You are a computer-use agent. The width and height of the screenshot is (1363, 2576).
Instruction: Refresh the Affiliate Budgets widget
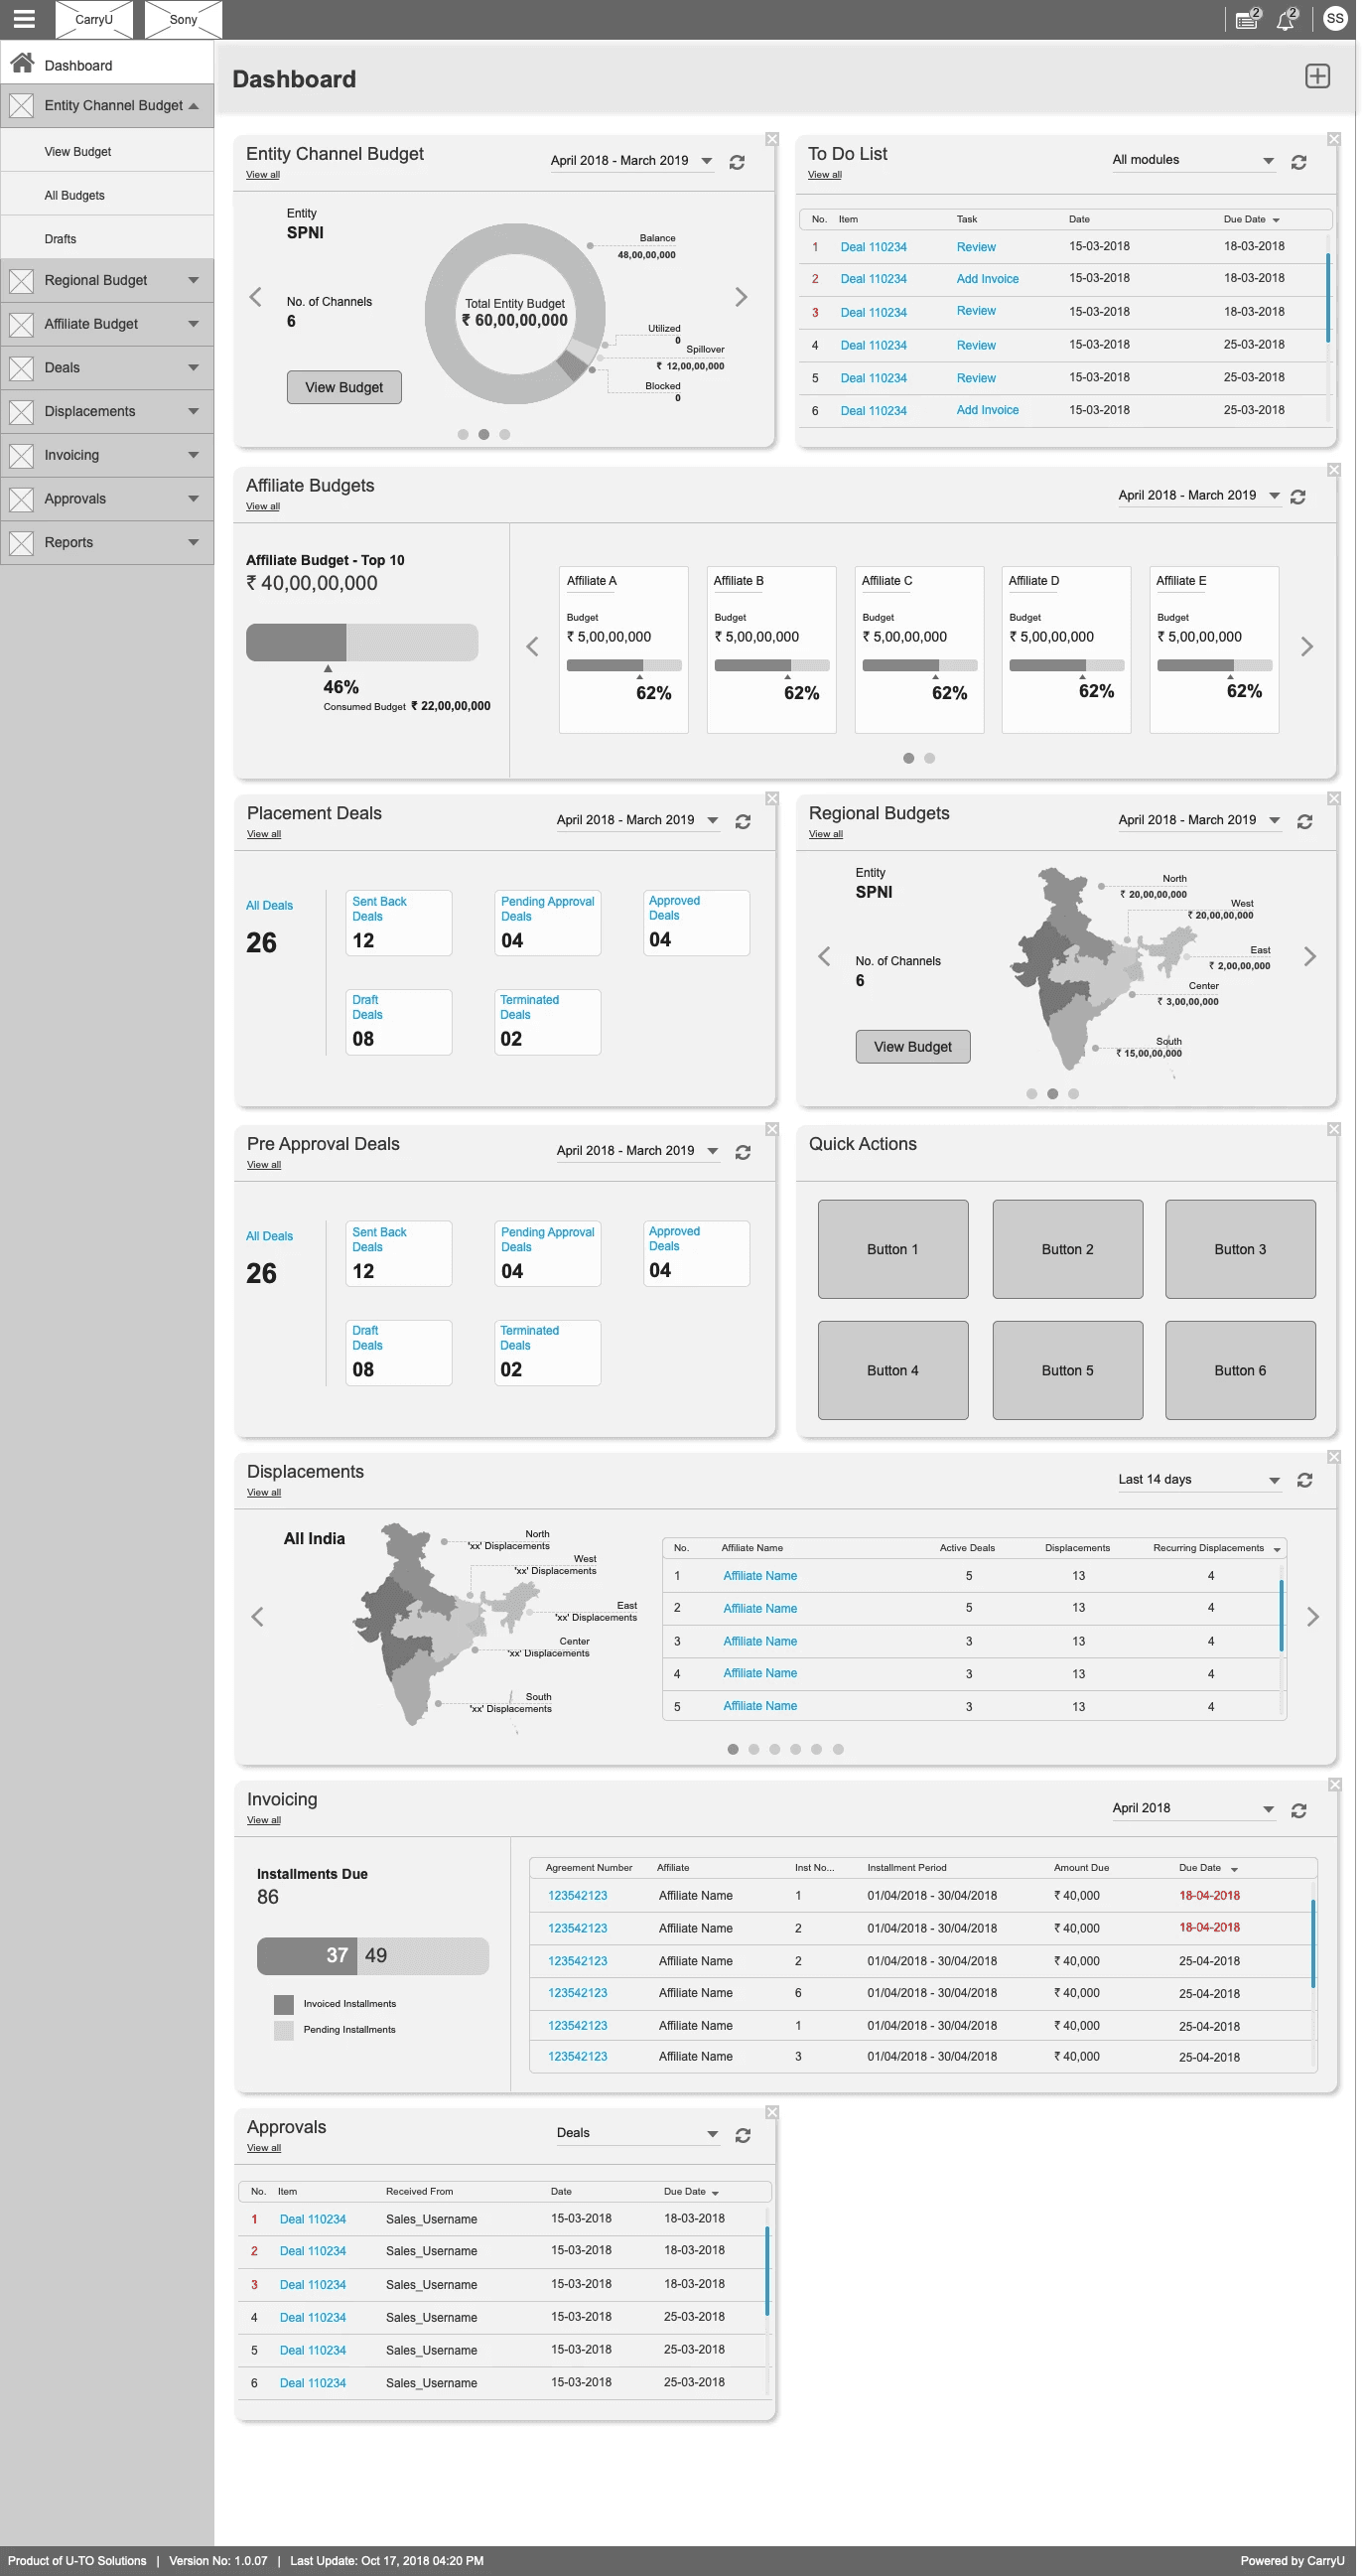tap(1298, 497)
